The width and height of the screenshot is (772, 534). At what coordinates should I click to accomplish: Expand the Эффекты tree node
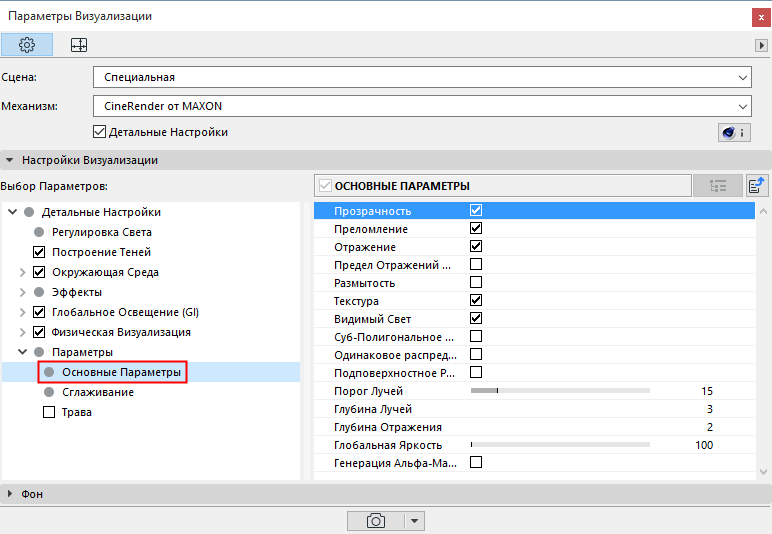click(22, 292)
